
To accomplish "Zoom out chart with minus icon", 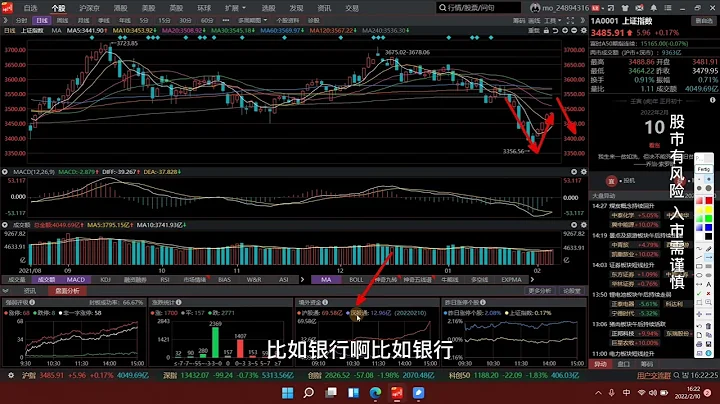I will tap(574, 30).
